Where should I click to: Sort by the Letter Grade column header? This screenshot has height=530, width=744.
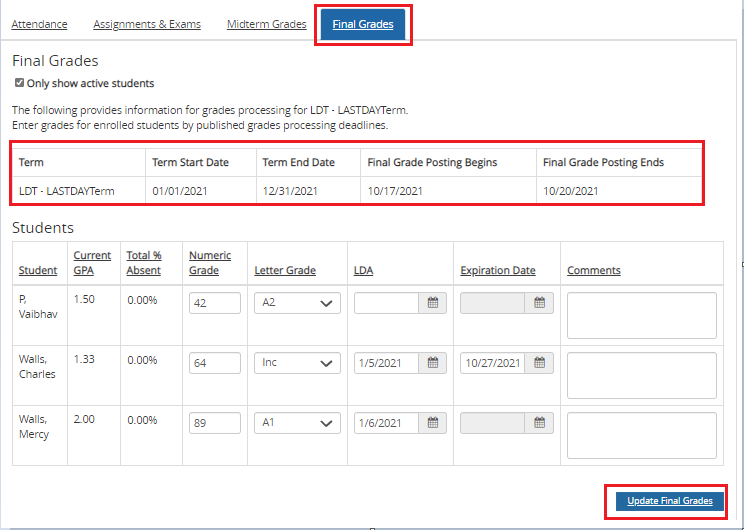point(287,271)
